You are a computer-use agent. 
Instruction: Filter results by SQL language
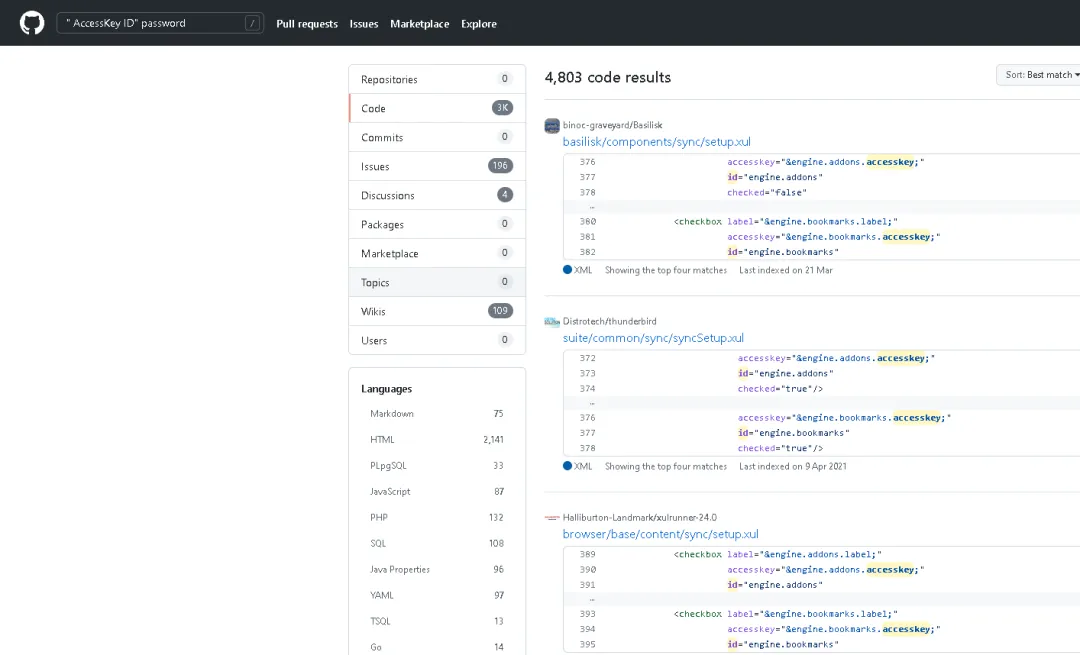click(x=437, y=543)
